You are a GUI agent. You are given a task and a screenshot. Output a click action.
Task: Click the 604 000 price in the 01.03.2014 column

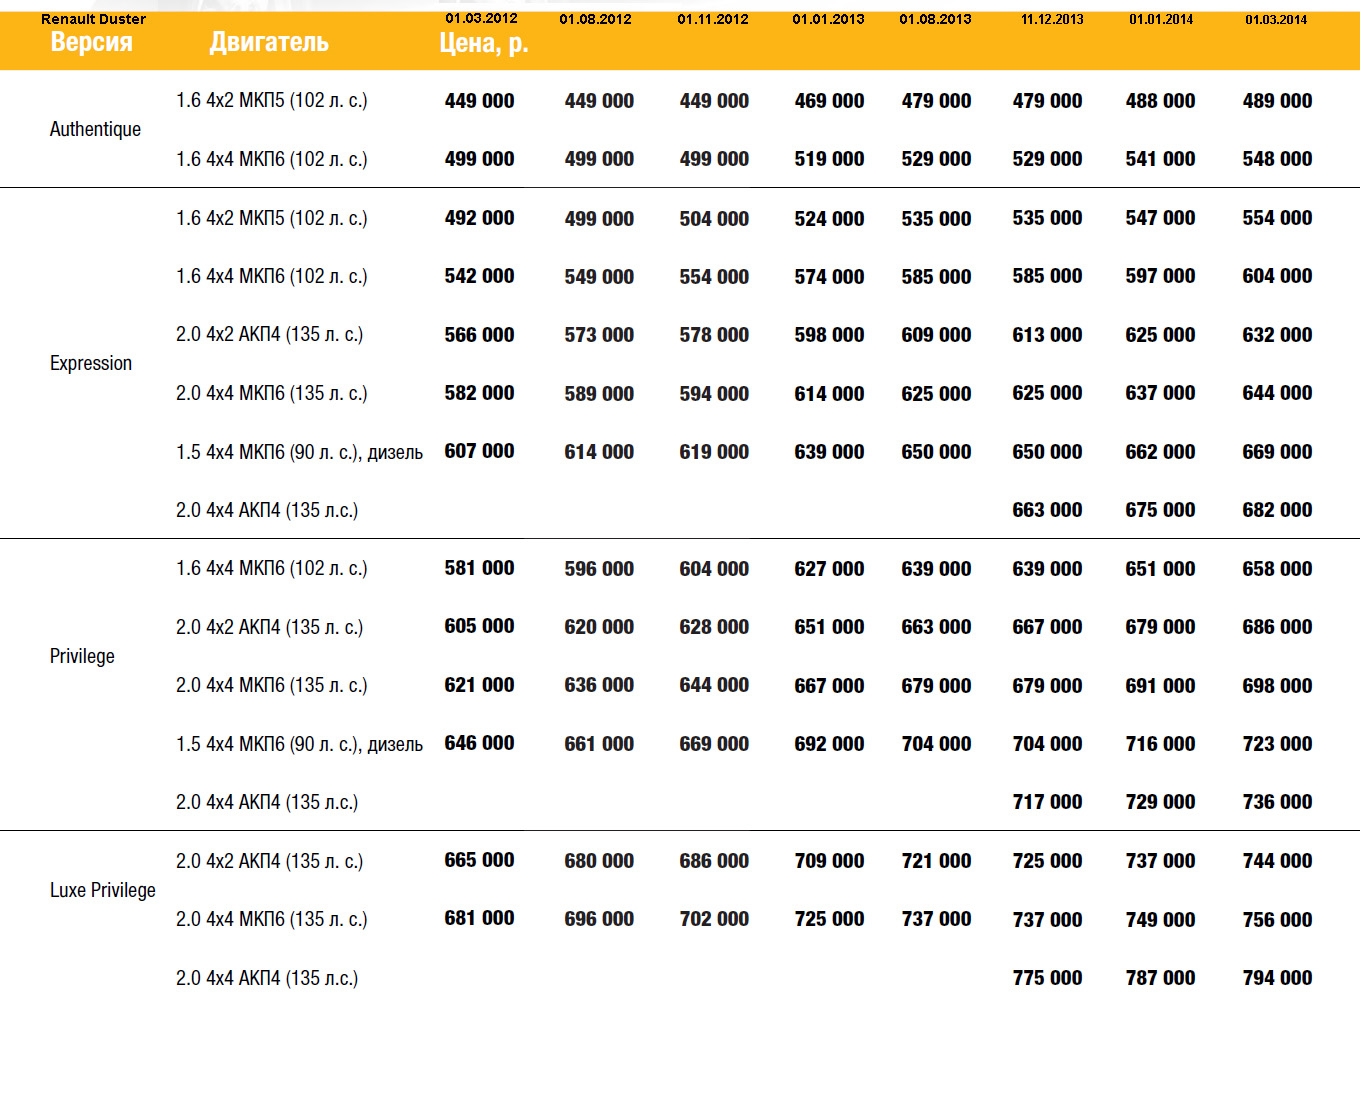point(1277,276)
